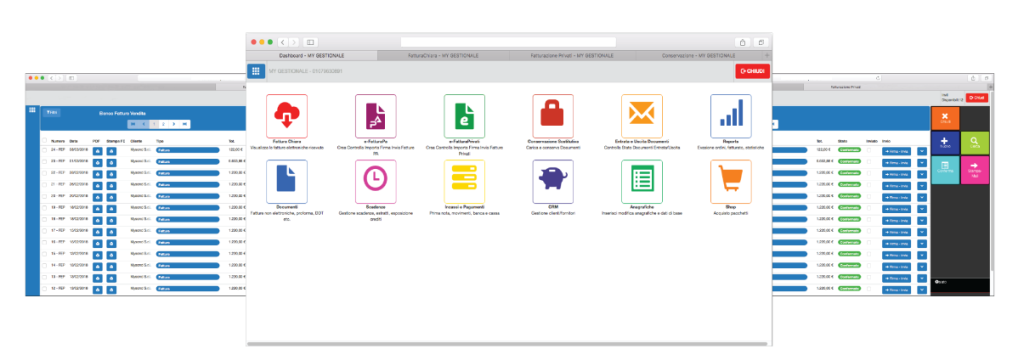Go to the first page in the pagination of the invoice list
1024x360 pixels.
coord(133,123)
